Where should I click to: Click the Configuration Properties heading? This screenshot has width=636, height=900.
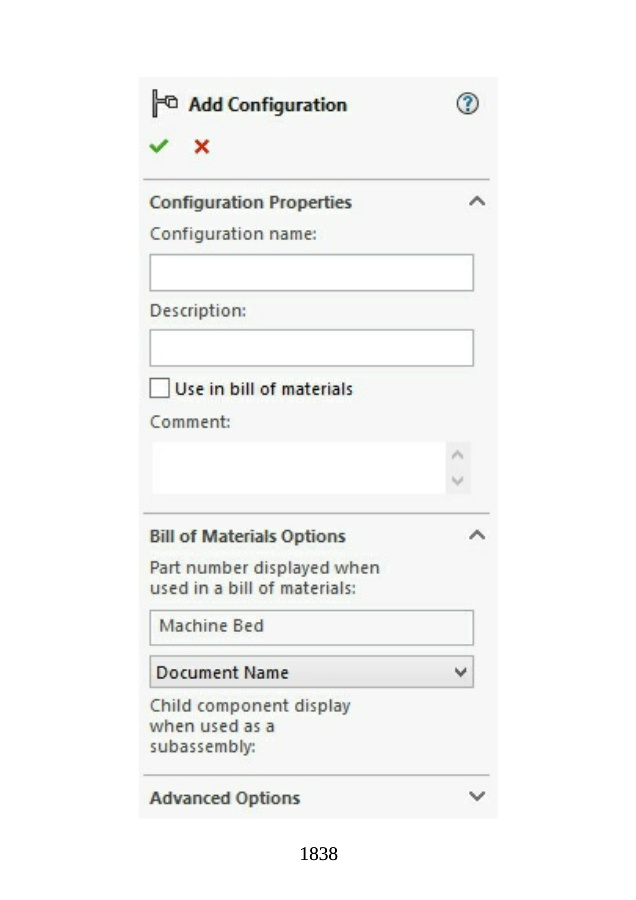(250, 202)
